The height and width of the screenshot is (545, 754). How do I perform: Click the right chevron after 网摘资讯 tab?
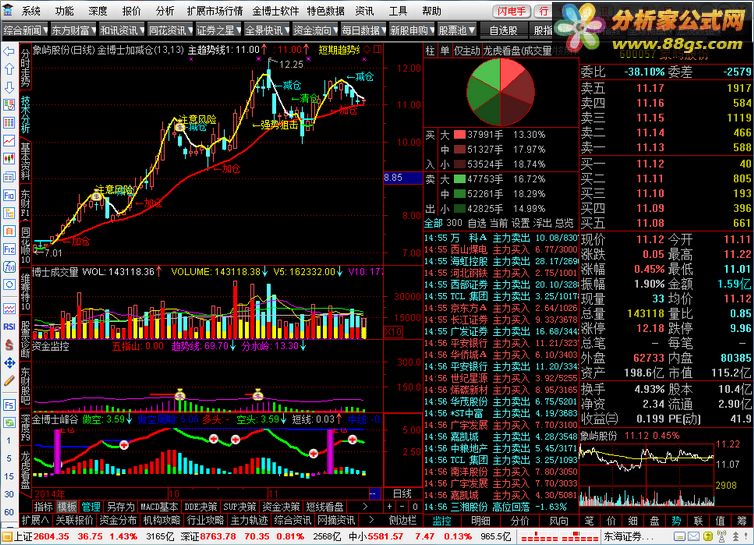point(371,520)
